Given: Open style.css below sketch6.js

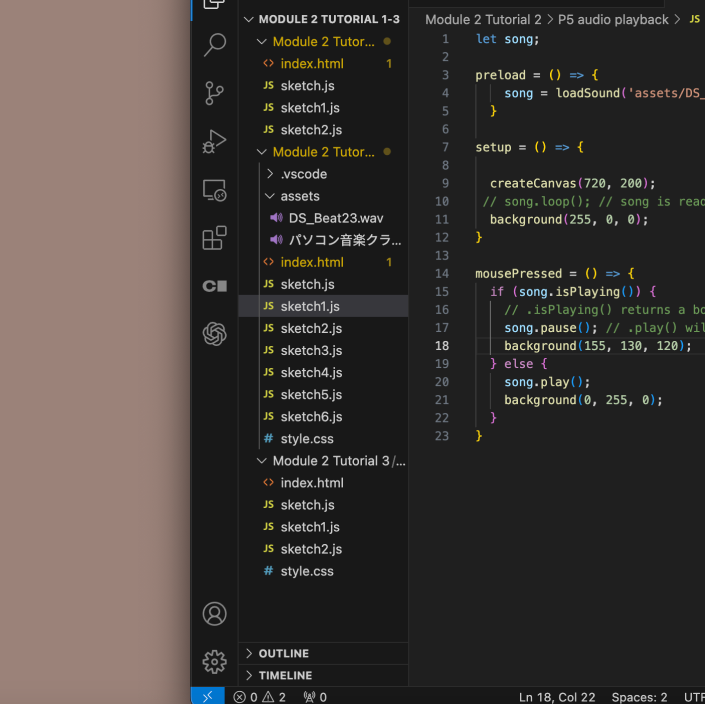Looking at the screenshot, I should click(x=323, y=438).
